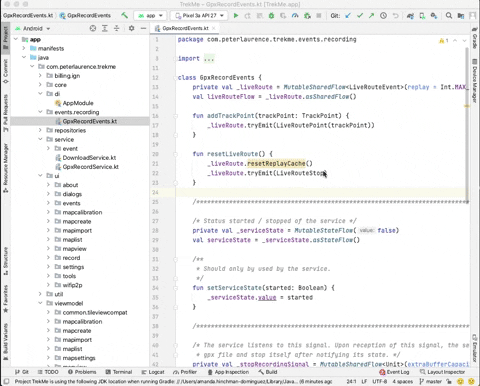Click the editor vertical scrollbar
The width and height of the screenshot is (480, 386).
pyautogui.click(x=467, y=125)
